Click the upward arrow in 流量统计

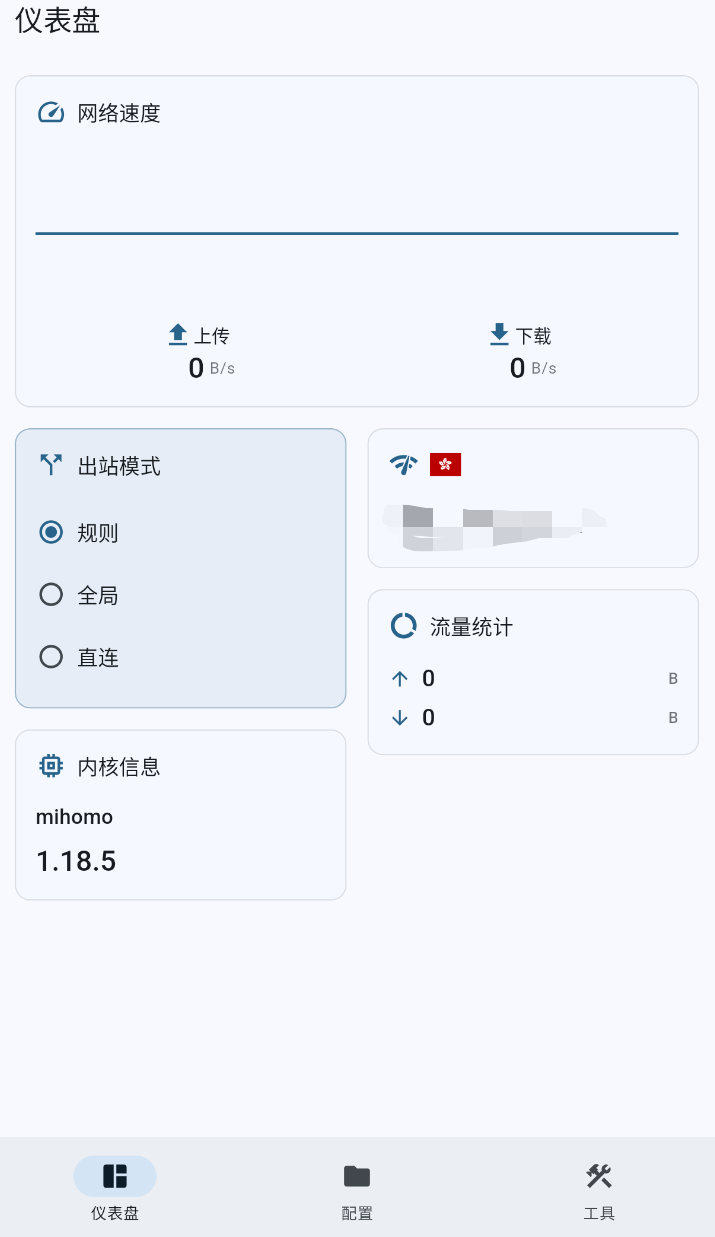pyautogui.click(x=402, y=678)
